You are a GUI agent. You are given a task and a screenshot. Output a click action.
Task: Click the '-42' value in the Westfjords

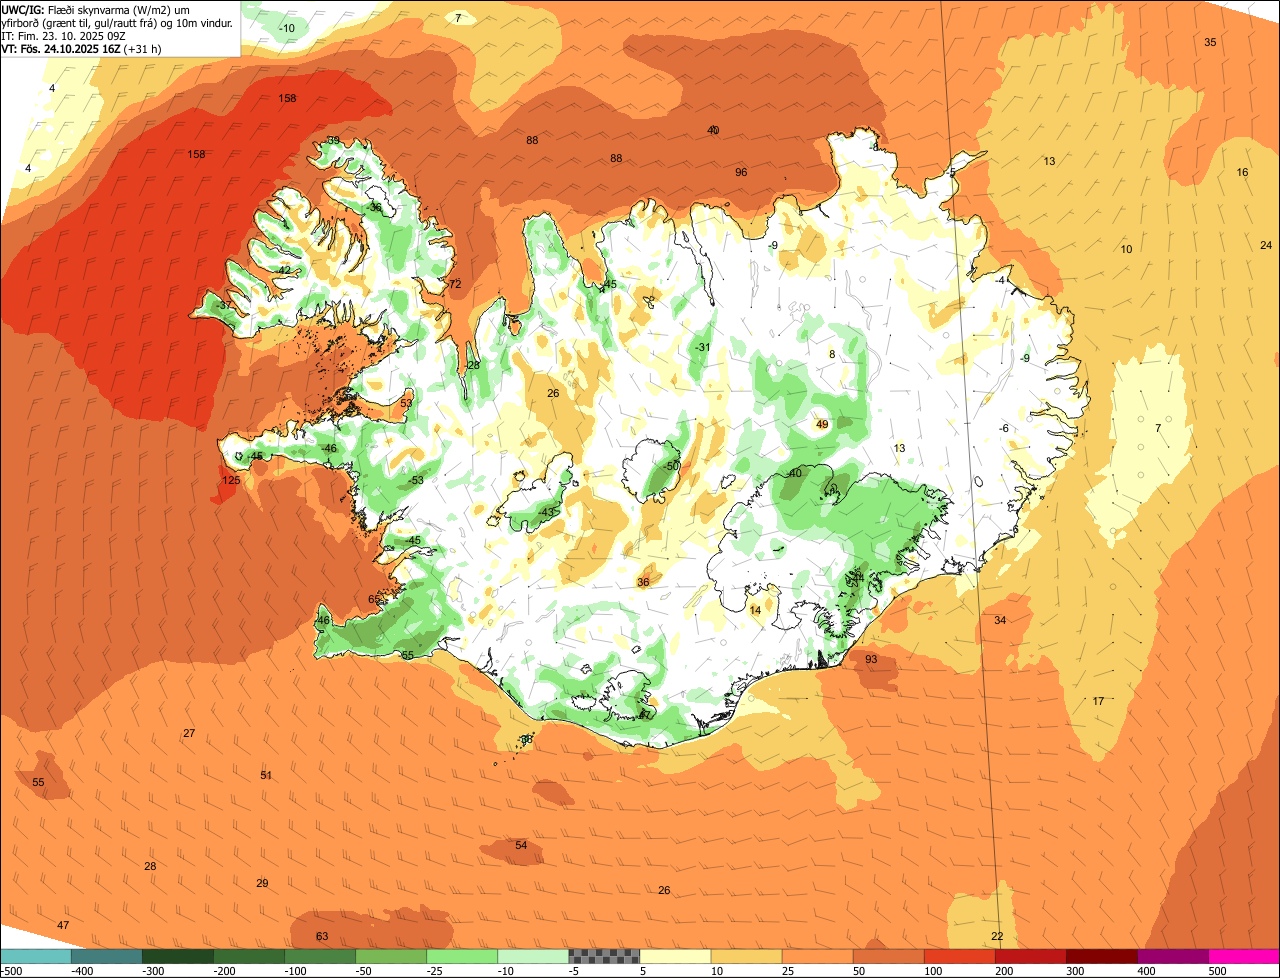pyautogui.click(x=283, y=271)
